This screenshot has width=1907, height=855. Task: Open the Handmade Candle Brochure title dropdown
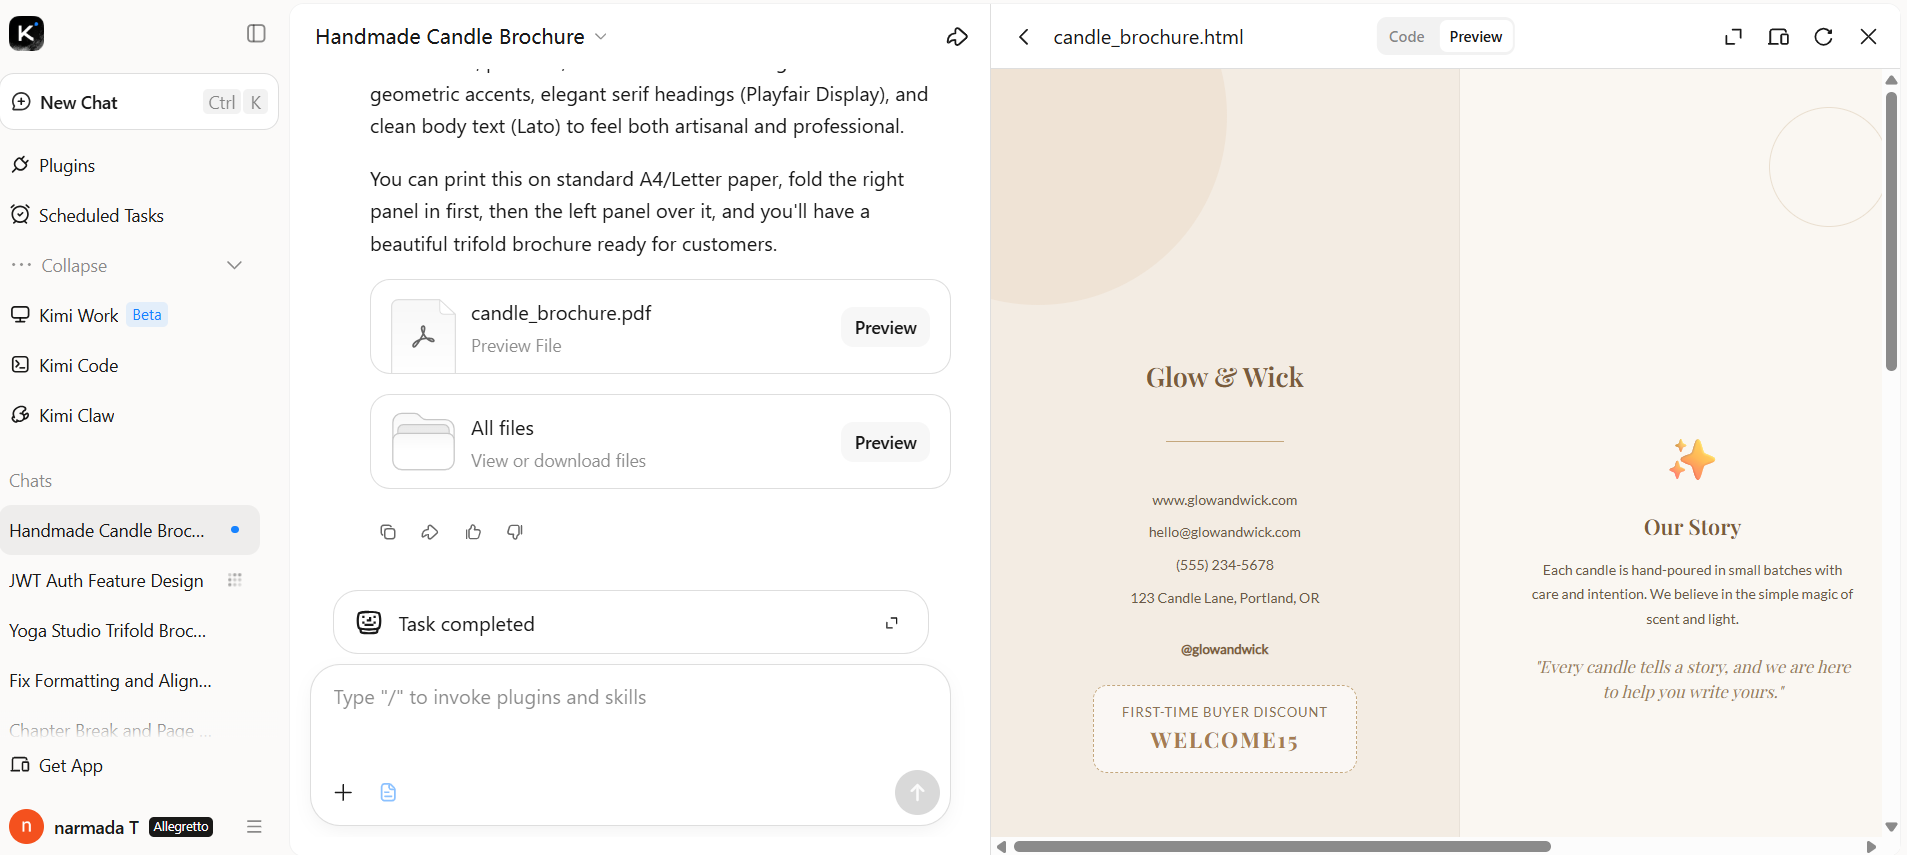click(x=601, y=37)
